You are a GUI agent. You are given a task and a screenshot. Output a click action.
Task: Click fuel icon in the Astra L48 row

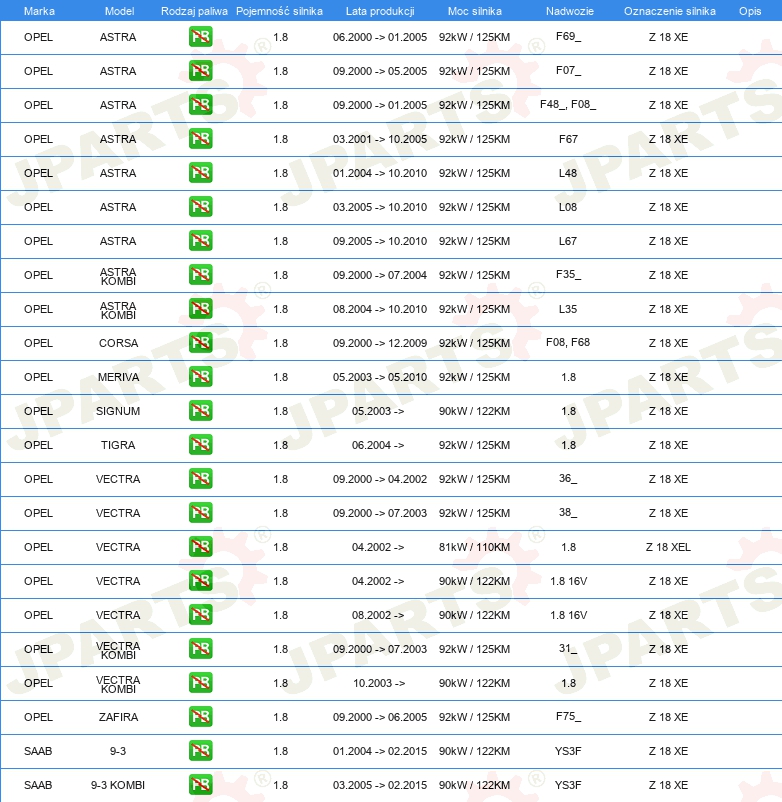click(x=200, y=173)
